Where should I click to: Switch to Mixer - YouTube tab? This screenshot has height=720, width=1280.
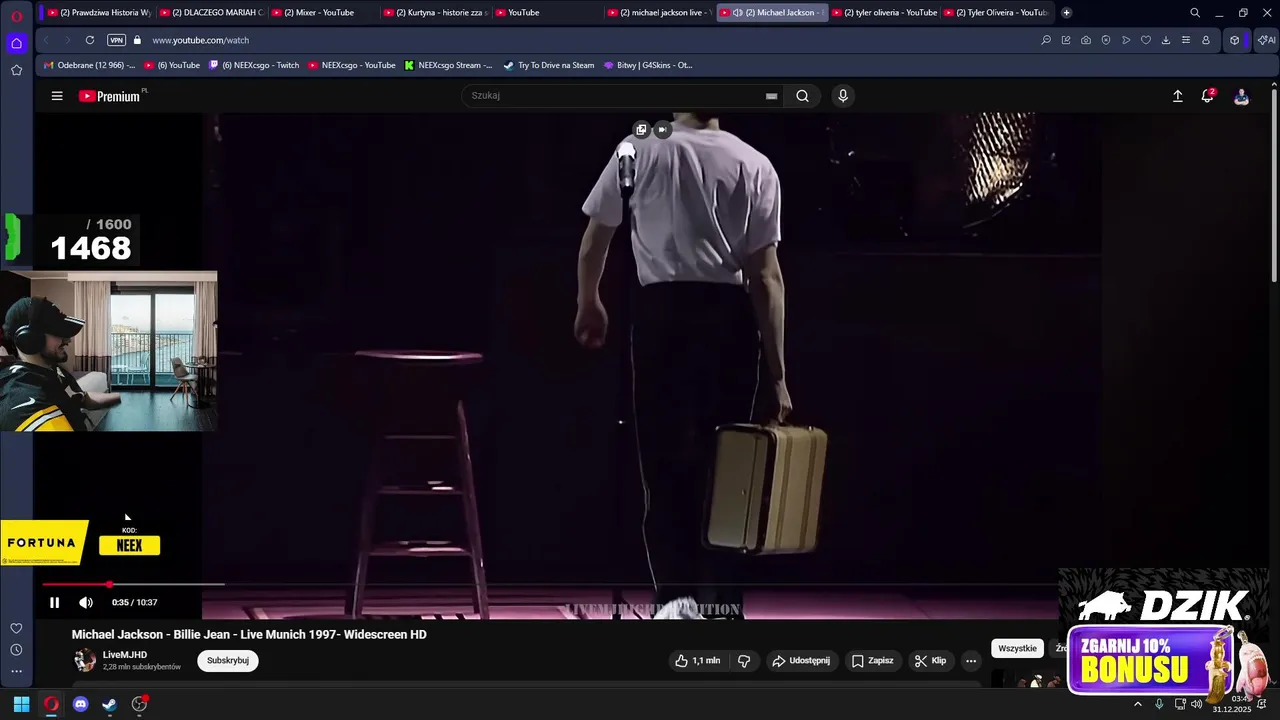tap(323, 13)
